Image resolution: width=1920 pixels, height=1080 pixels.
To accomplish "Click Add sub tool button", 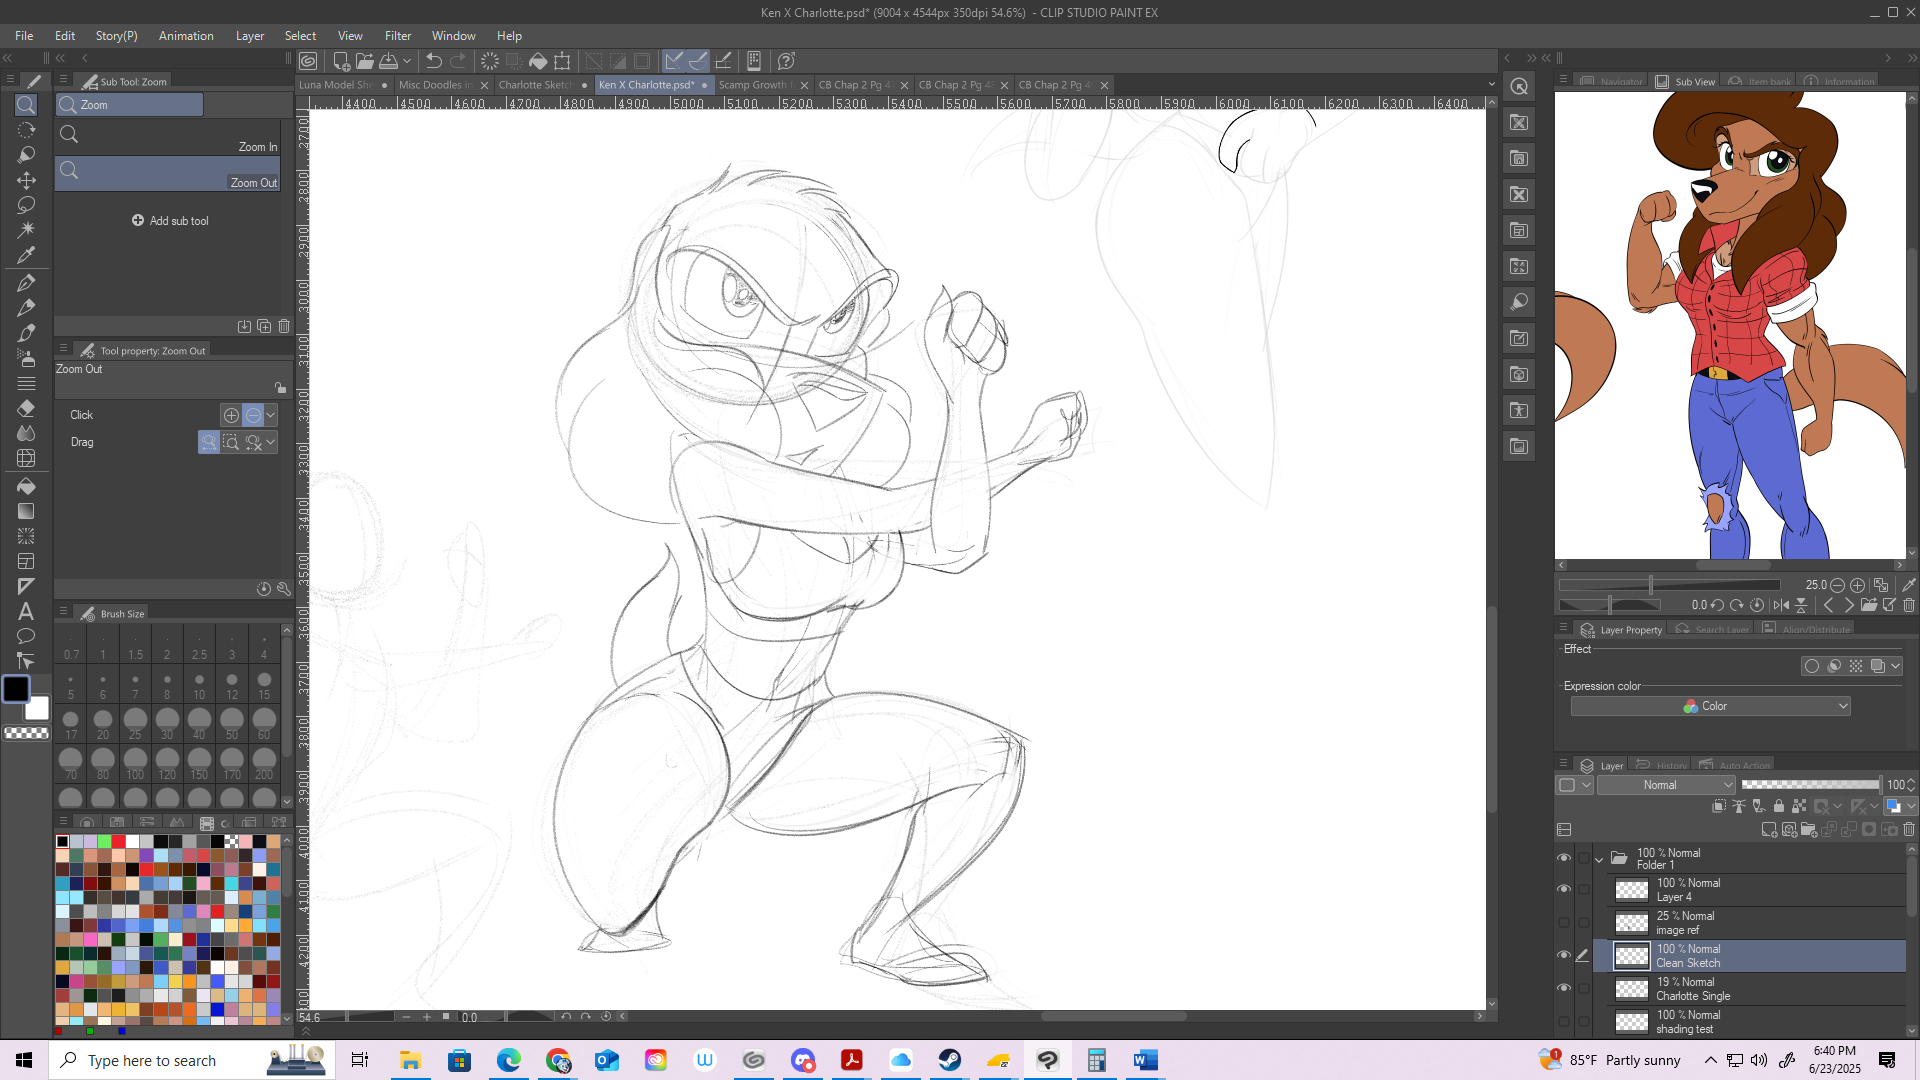I will click(x=170, y=221).
